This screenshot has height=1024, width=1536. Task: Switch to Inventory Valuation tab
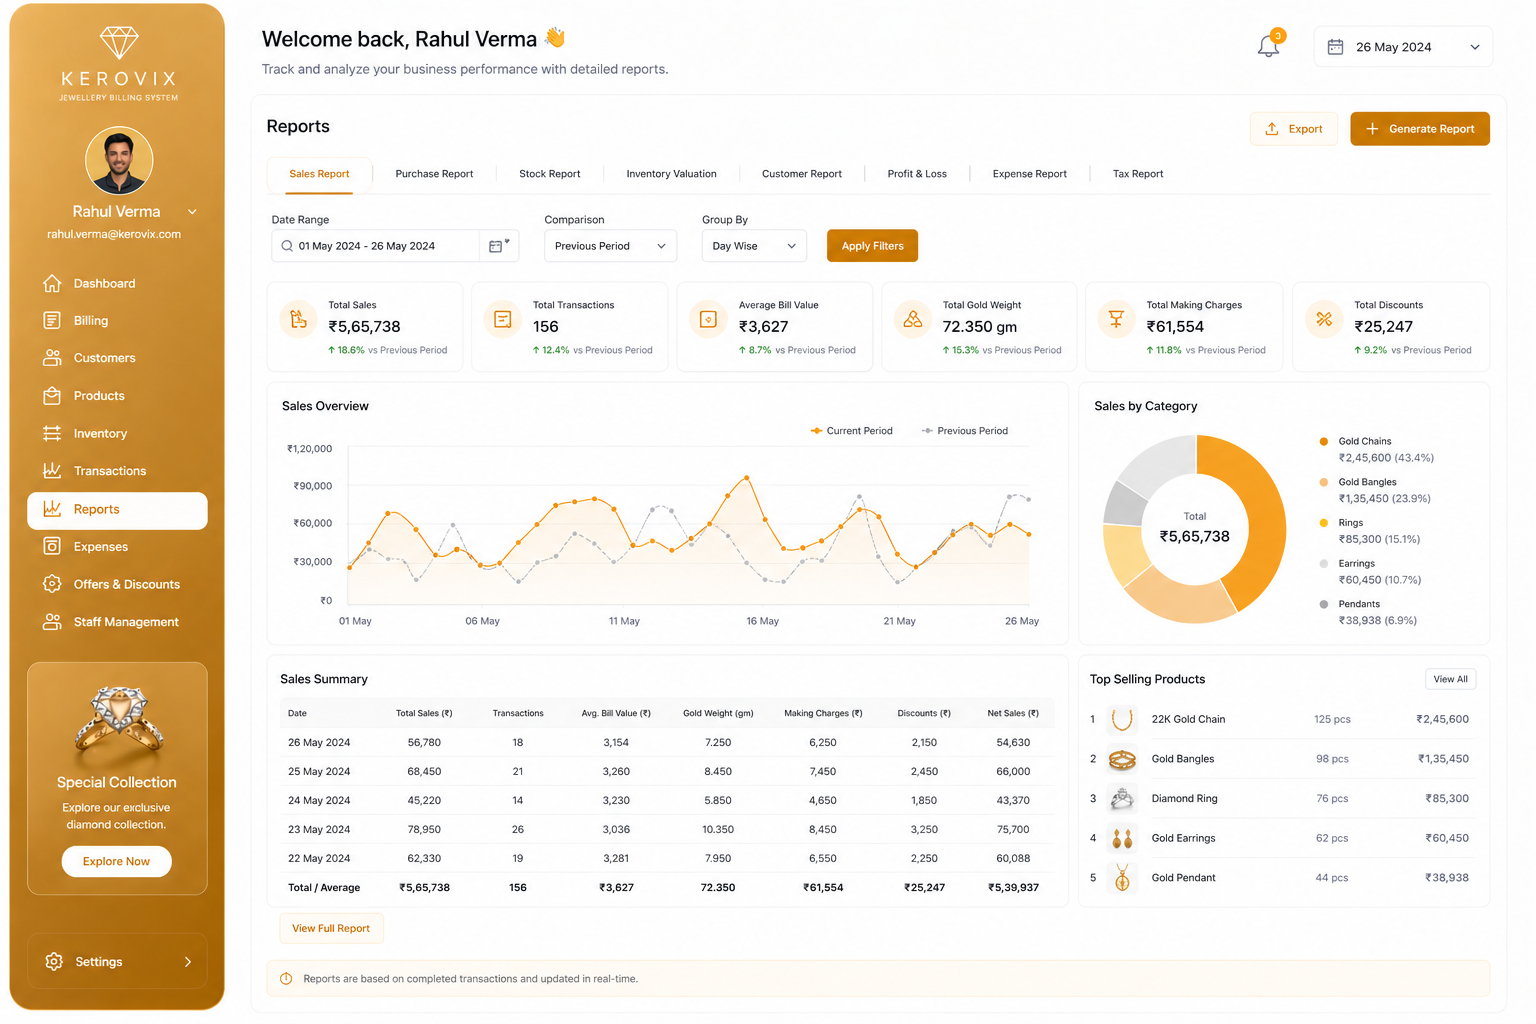(x=671, y=174)
